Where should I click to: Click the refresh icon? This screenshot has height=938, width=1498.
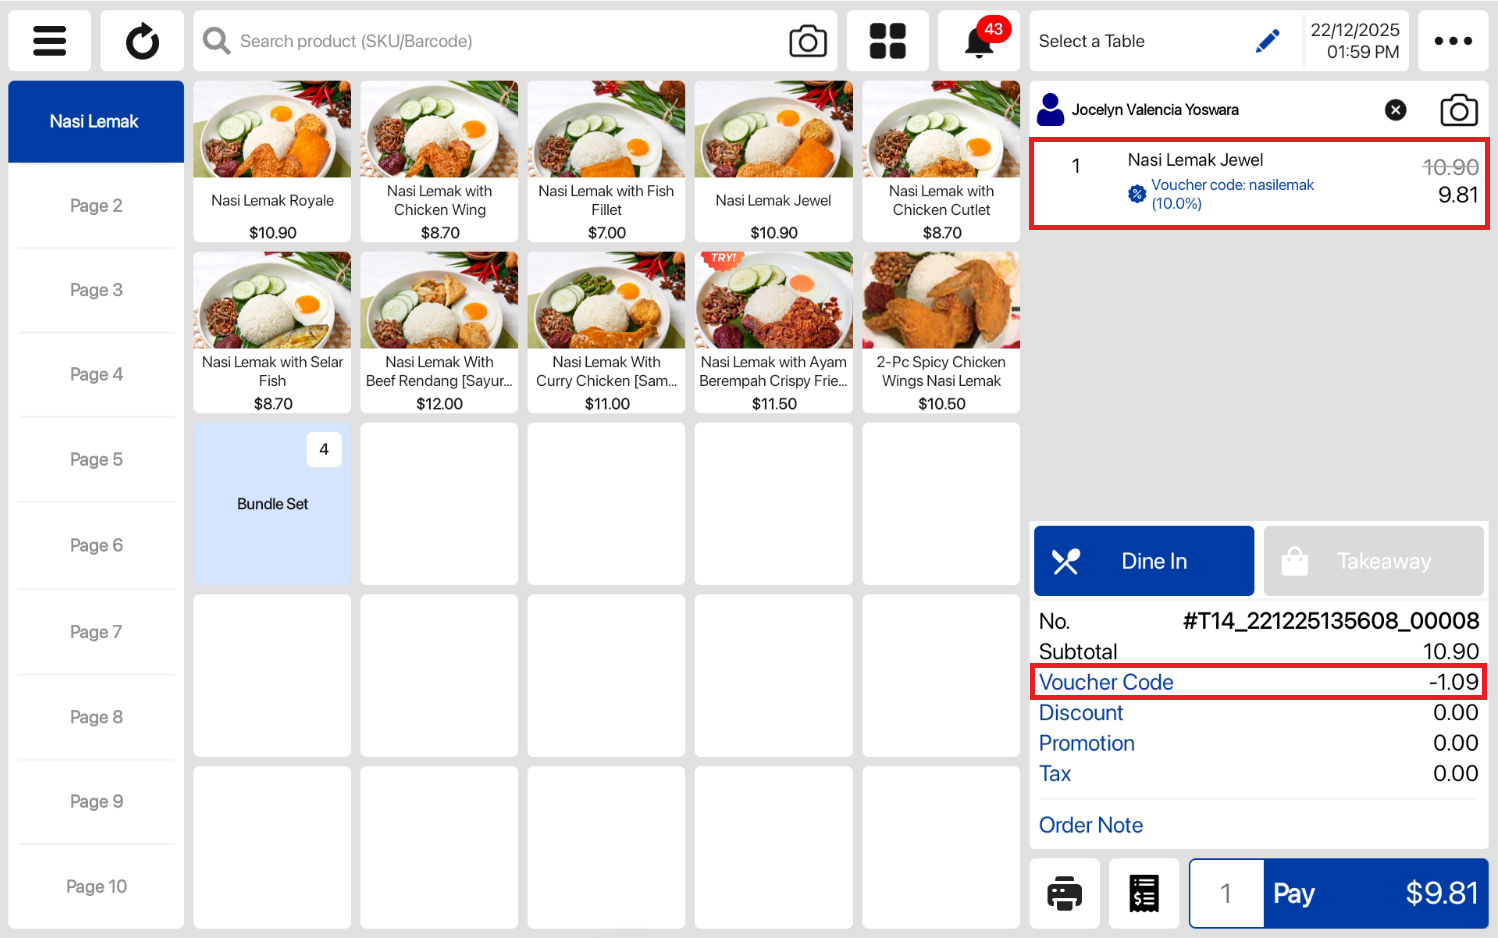click(142, 41)
